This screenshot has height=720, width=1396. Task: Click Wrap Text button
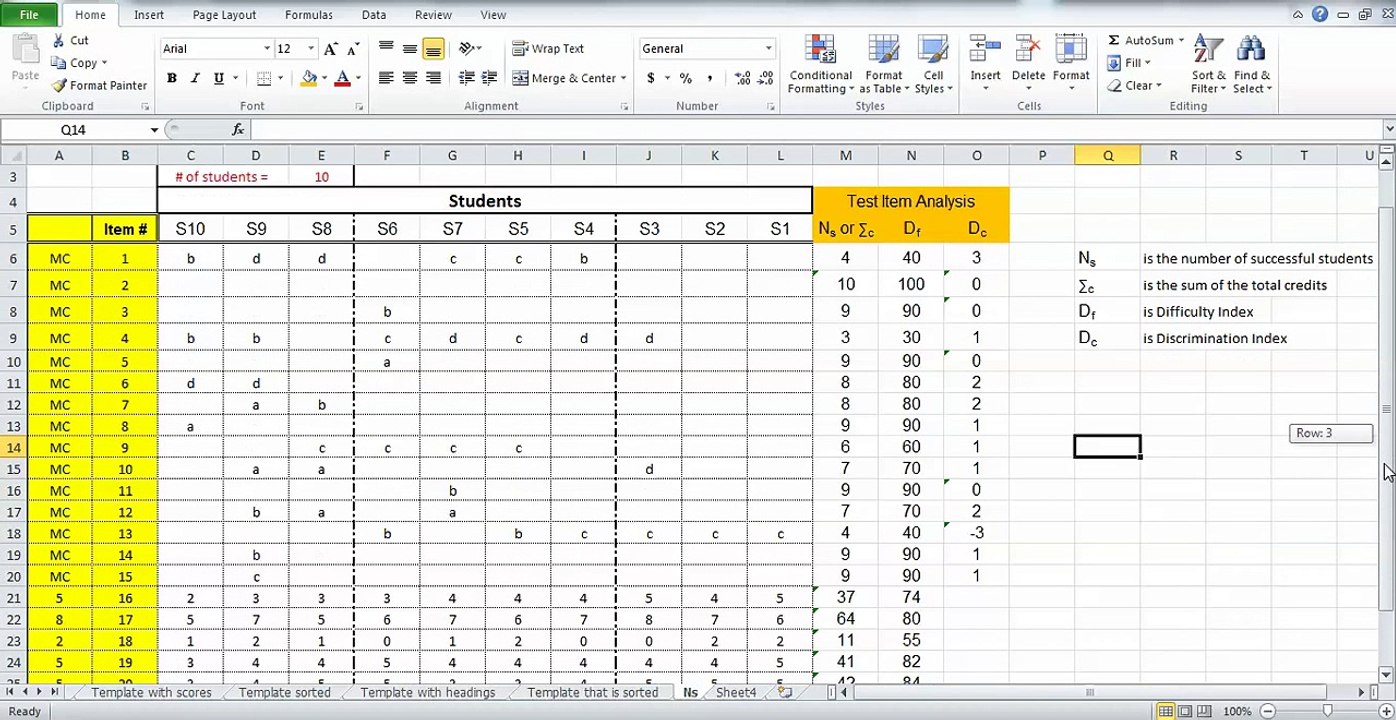point(548,49)
